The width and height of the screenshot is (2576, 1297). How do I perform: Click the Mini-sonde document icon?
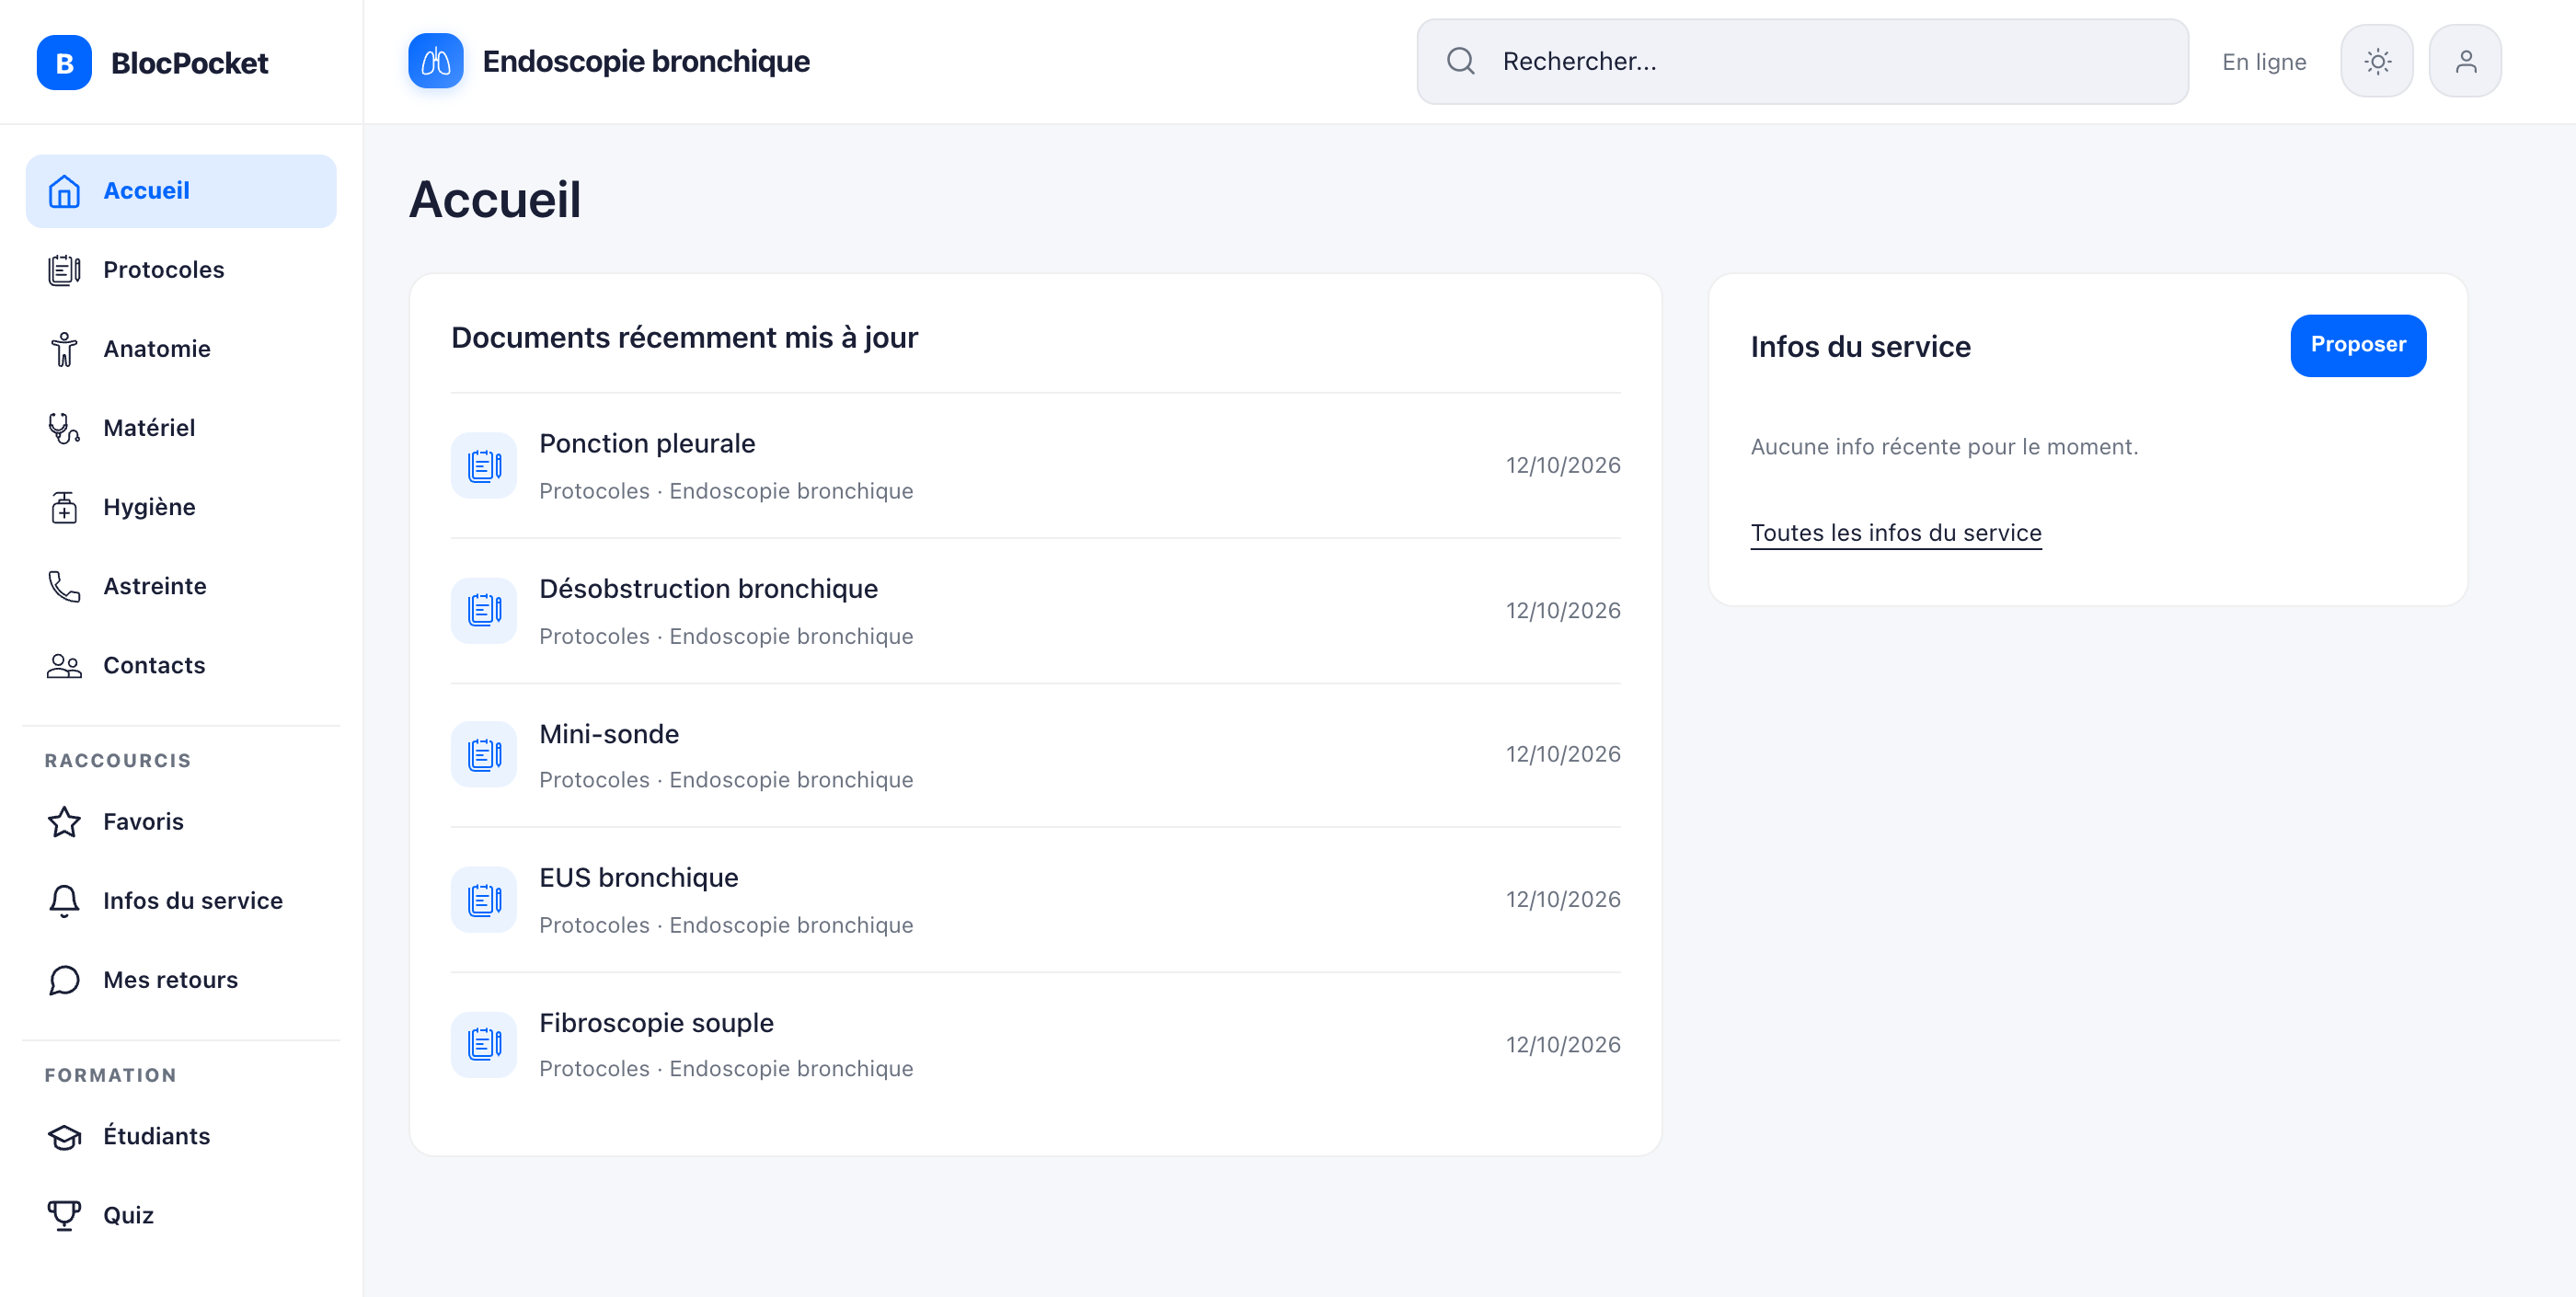pos(484,754)
